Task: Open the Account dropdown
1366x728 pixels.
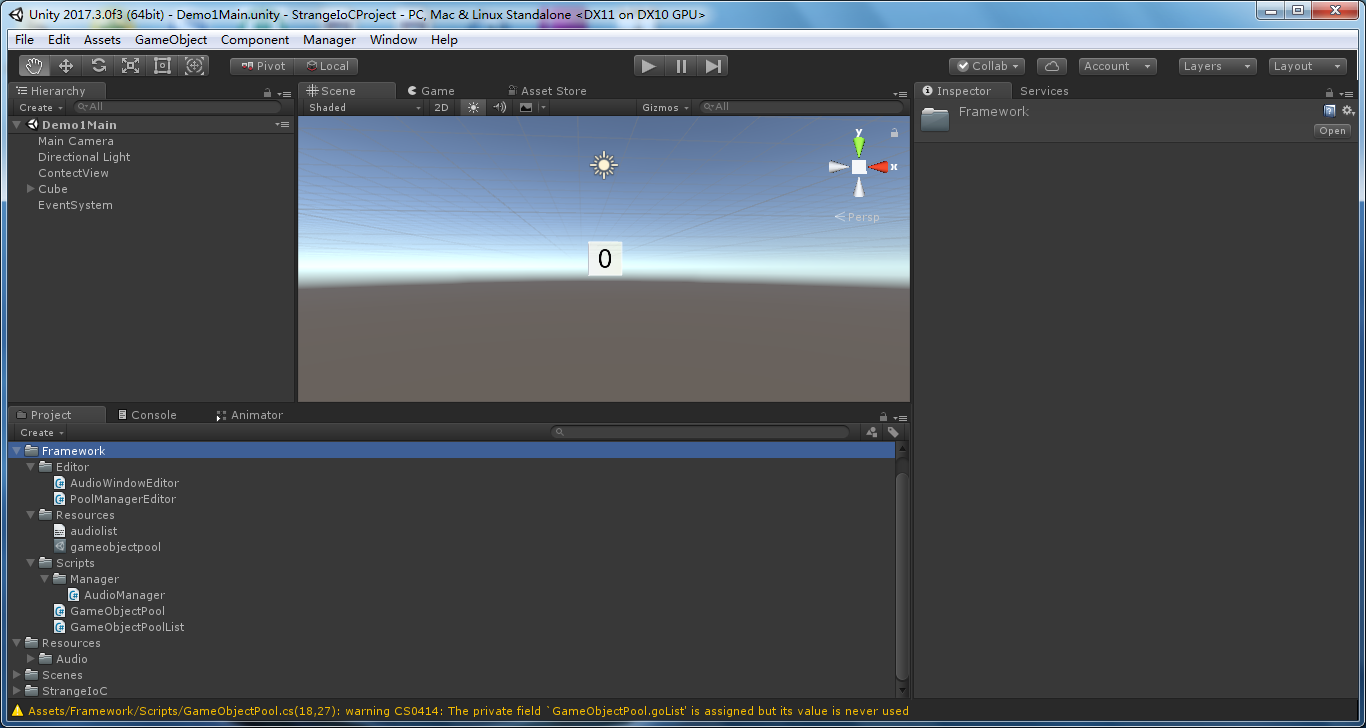Action: coord(1117,66)
